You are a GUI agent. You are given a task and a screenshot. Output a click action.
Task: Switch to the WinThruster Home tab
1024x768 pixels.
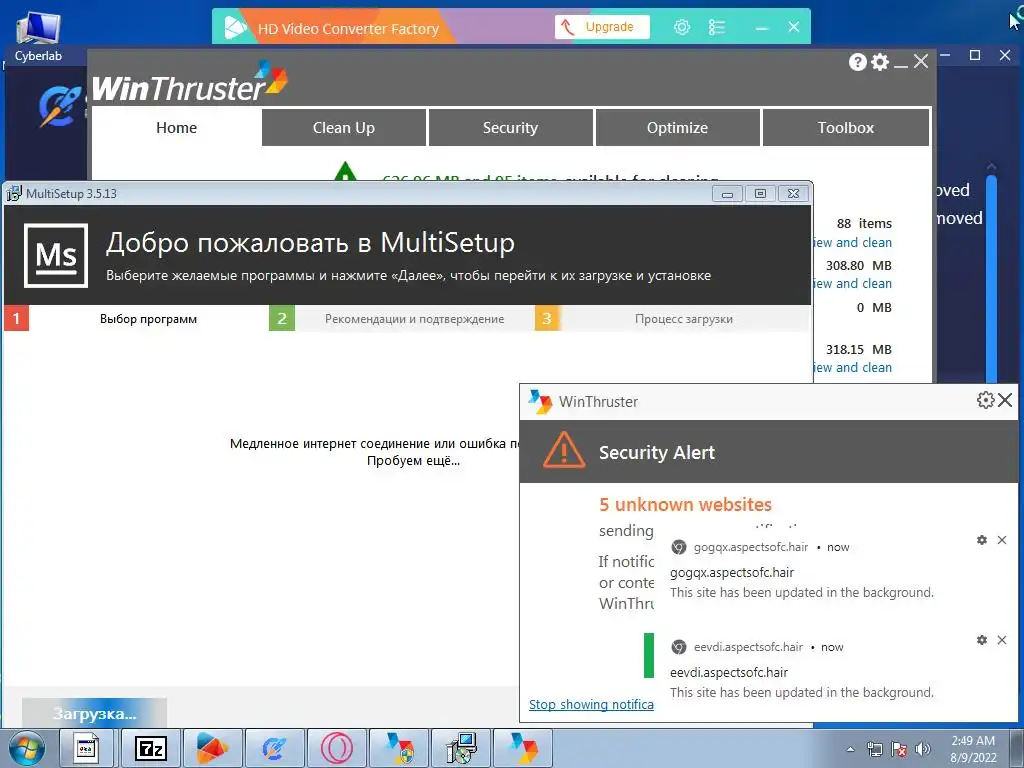pos(176,127)
